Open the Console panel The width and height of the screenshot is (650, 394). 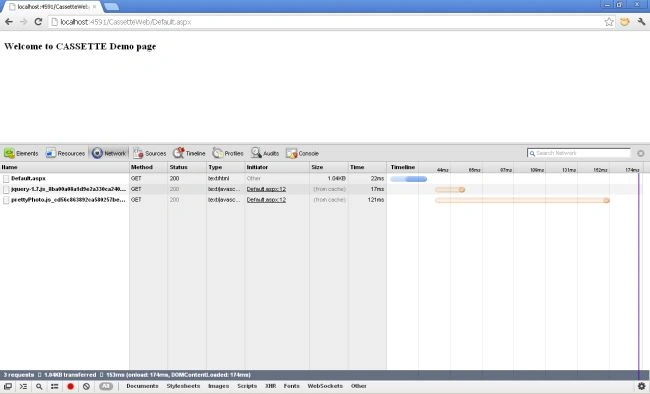(302, 153)
